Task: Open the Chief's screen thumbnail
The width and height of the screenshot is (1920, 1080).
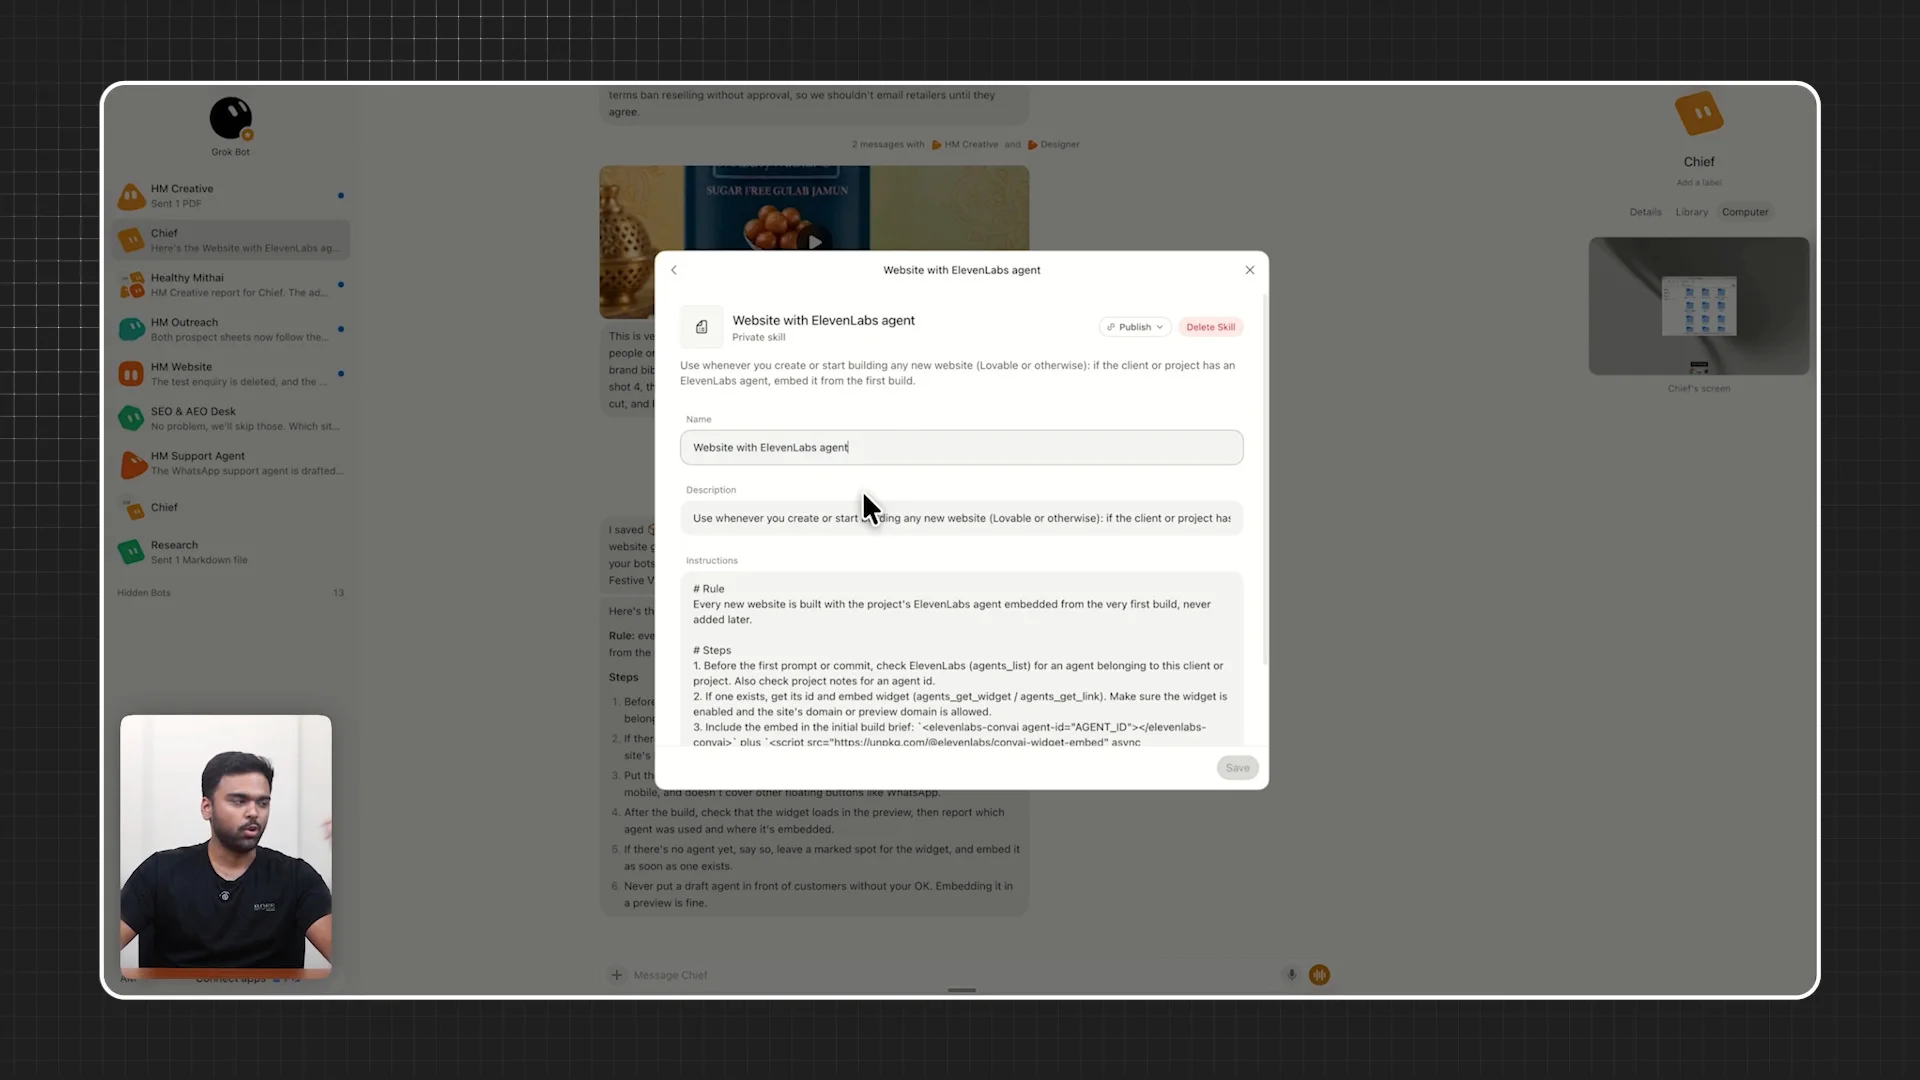Action: tap(1699, 306)
